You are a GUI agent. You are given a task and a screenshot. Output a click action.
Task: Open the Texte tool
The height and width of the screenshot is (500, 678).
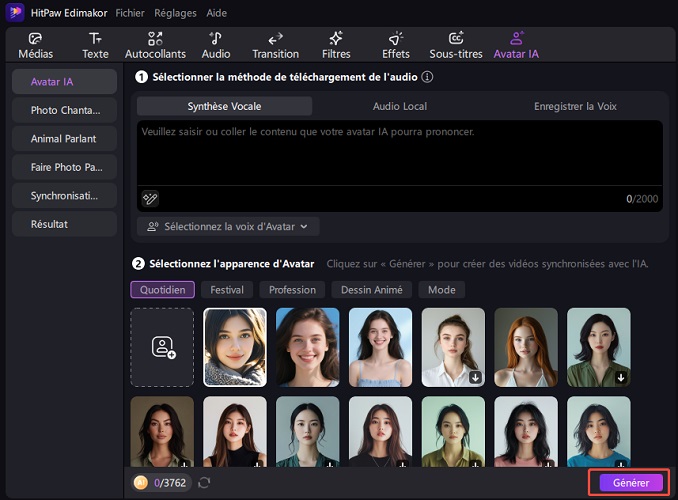(95, 45)
